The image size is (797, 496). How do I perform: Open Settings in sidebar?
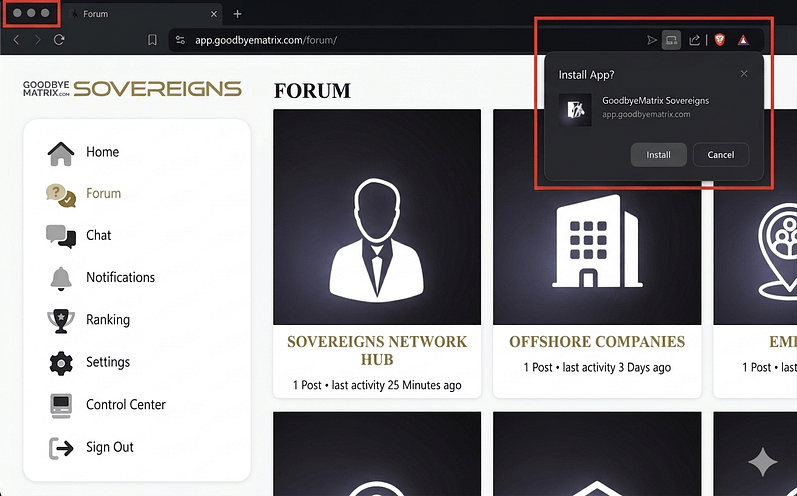pyautogui.click(x=108, y=362)
